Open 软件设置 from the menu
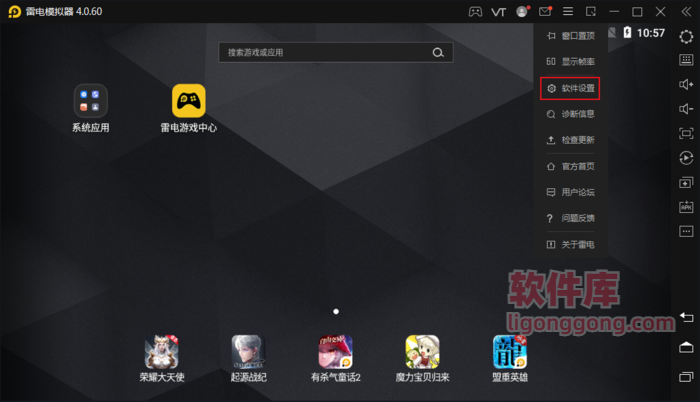The width and height of the screenshot is (700, 402). tap(570, 88)
